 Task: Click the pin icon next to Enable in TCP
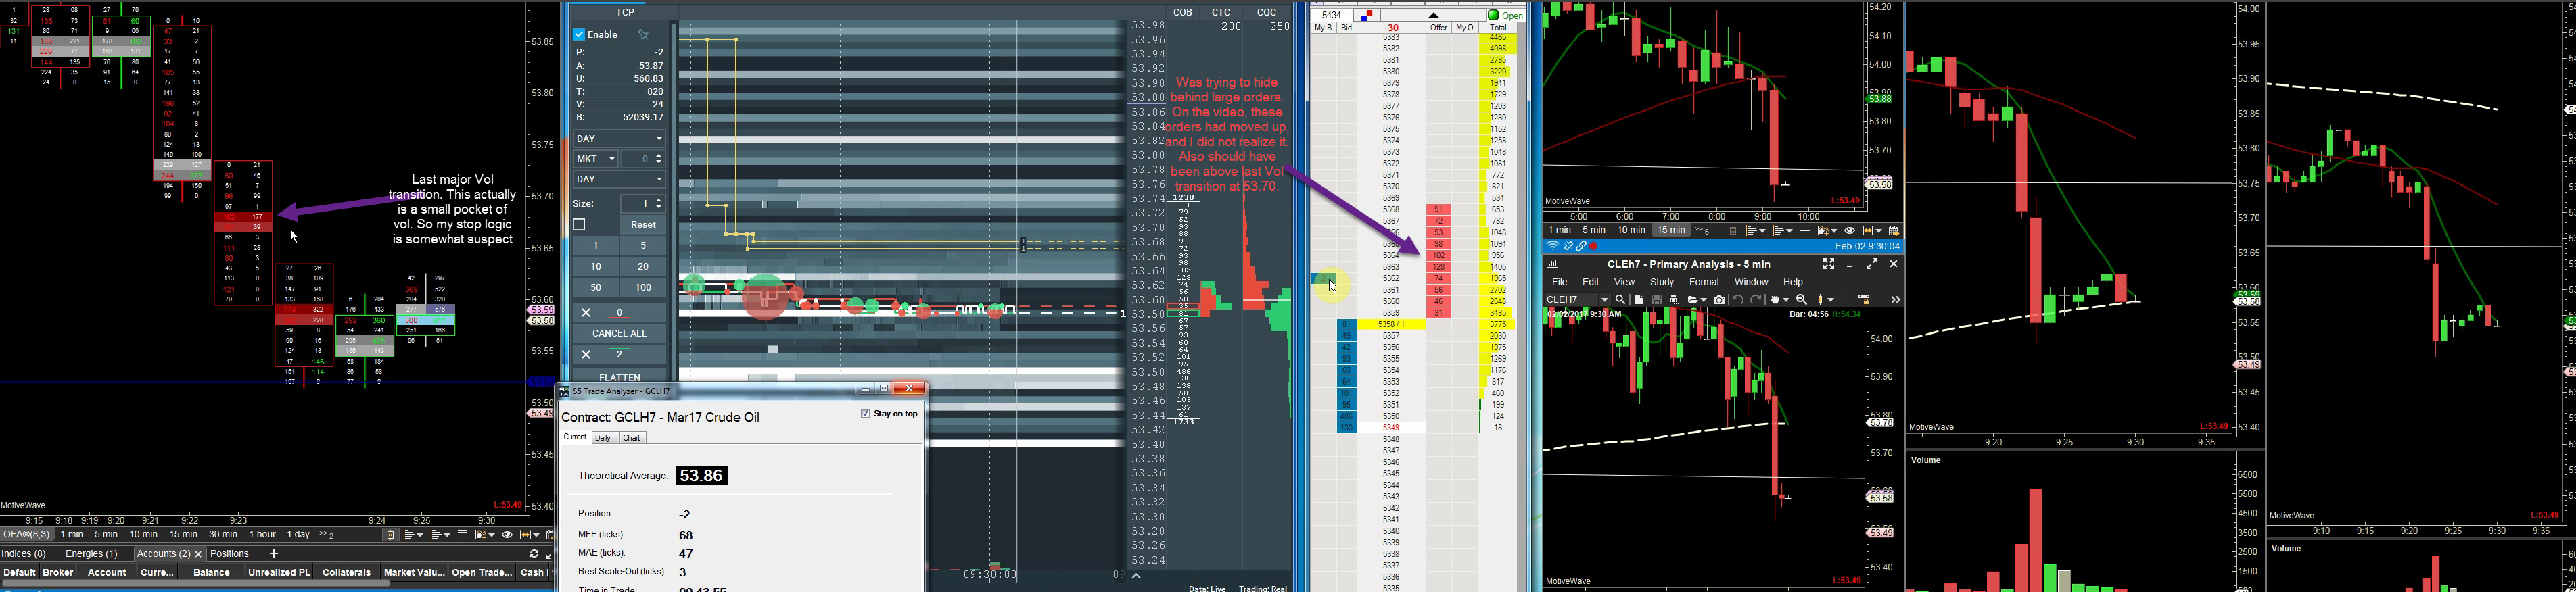tap(644, 35)
